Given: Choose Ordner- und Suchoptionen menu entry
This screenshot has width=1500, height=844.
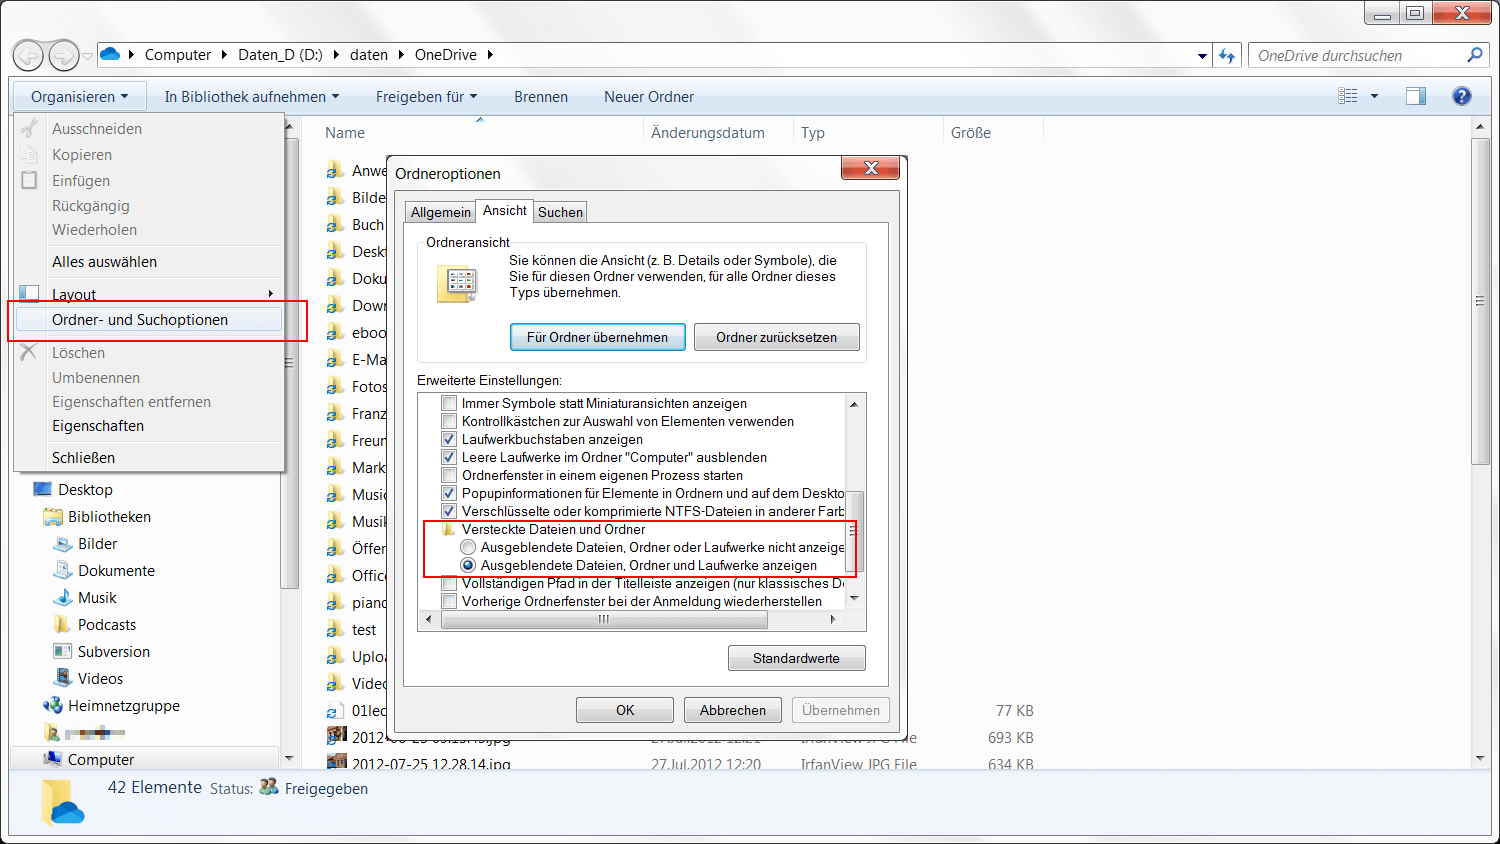Looking at the screenshot, I should (150, 320).
